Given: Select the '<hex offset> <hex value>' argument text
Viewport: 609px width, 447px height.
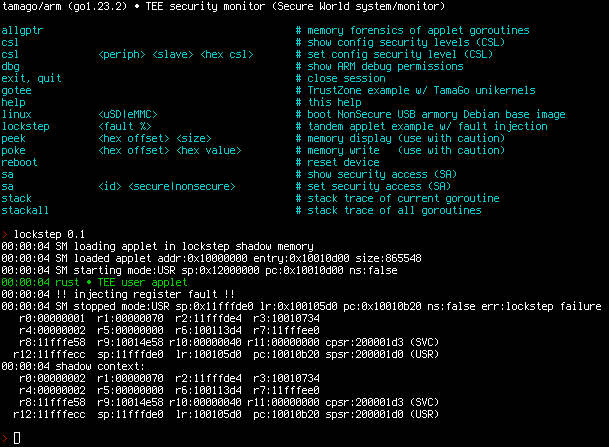Looking at the screenshot, I should pyautogui.click(x=170, y=151).
